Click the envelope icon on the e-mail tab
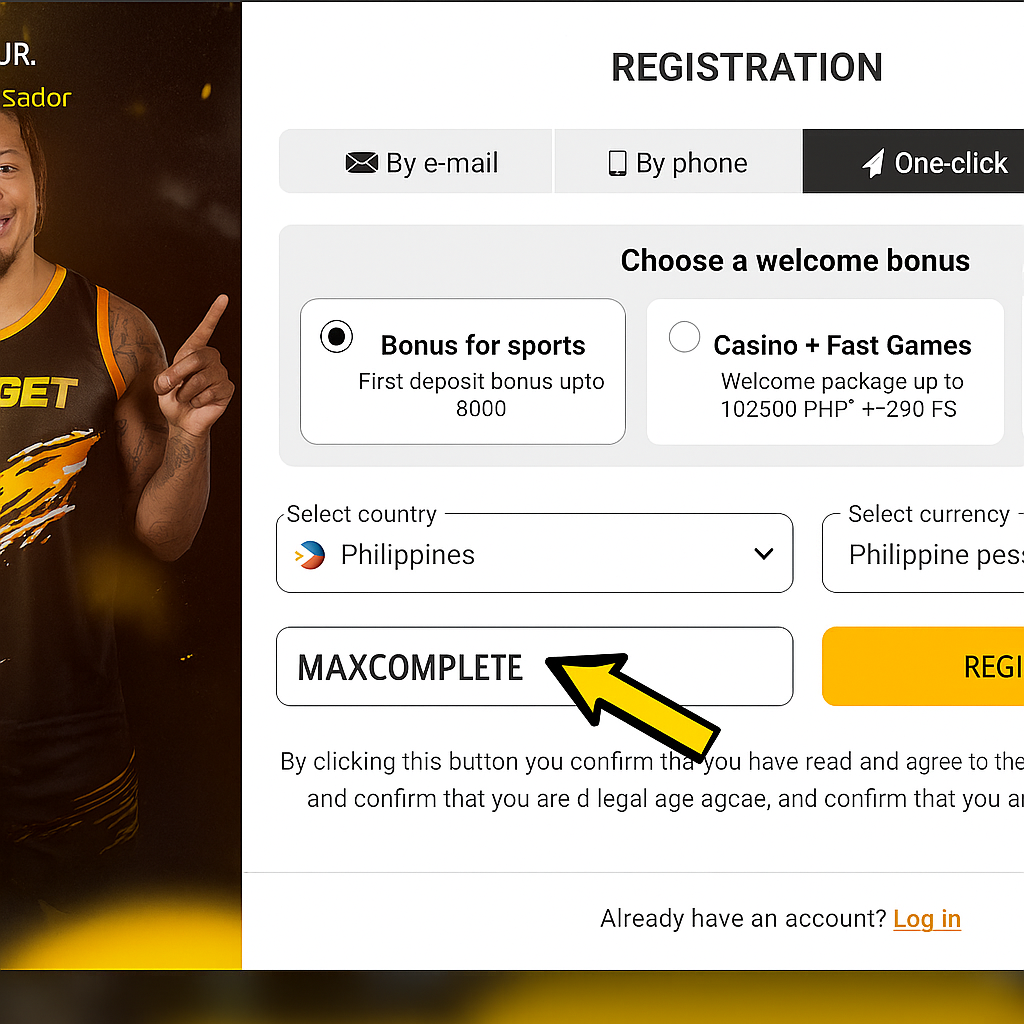The height and width of the screenshot is (1024, 1024). pyautogui.click(x=361, y=163)
